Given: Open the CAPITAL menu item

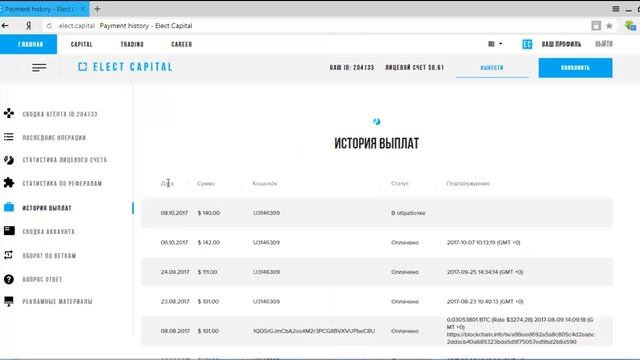Looking at the screenshot, I should pyautogui.click(x=82, y=44).
